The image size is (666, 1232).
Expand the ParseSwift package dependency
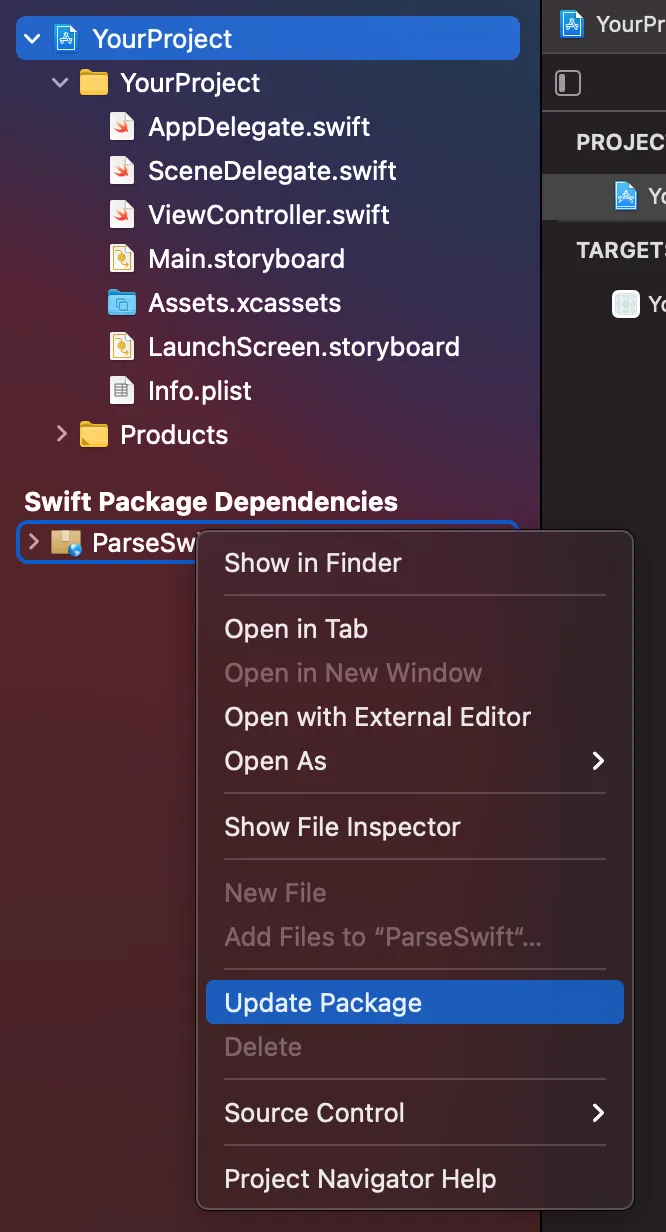(x=33, y=542)
